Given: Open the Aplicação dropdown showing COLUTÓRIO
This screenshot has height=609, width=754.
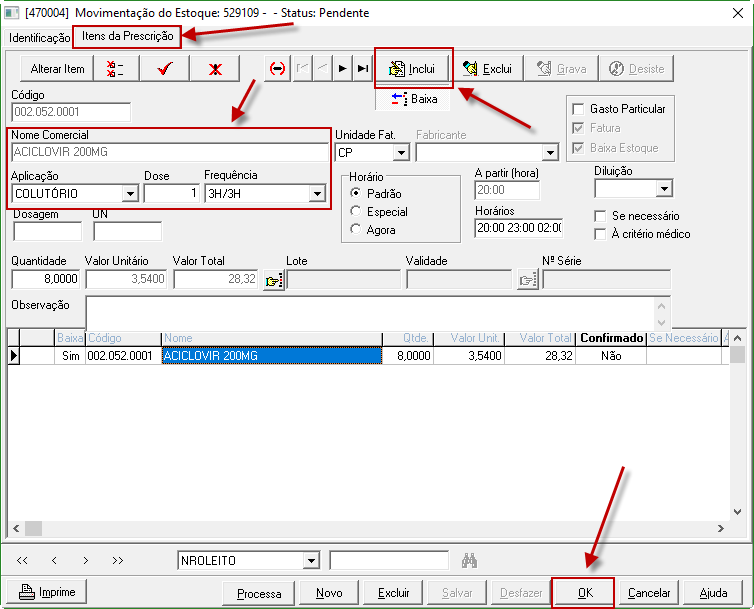Looking at the screenshot, I should click(x=130, y=194).
